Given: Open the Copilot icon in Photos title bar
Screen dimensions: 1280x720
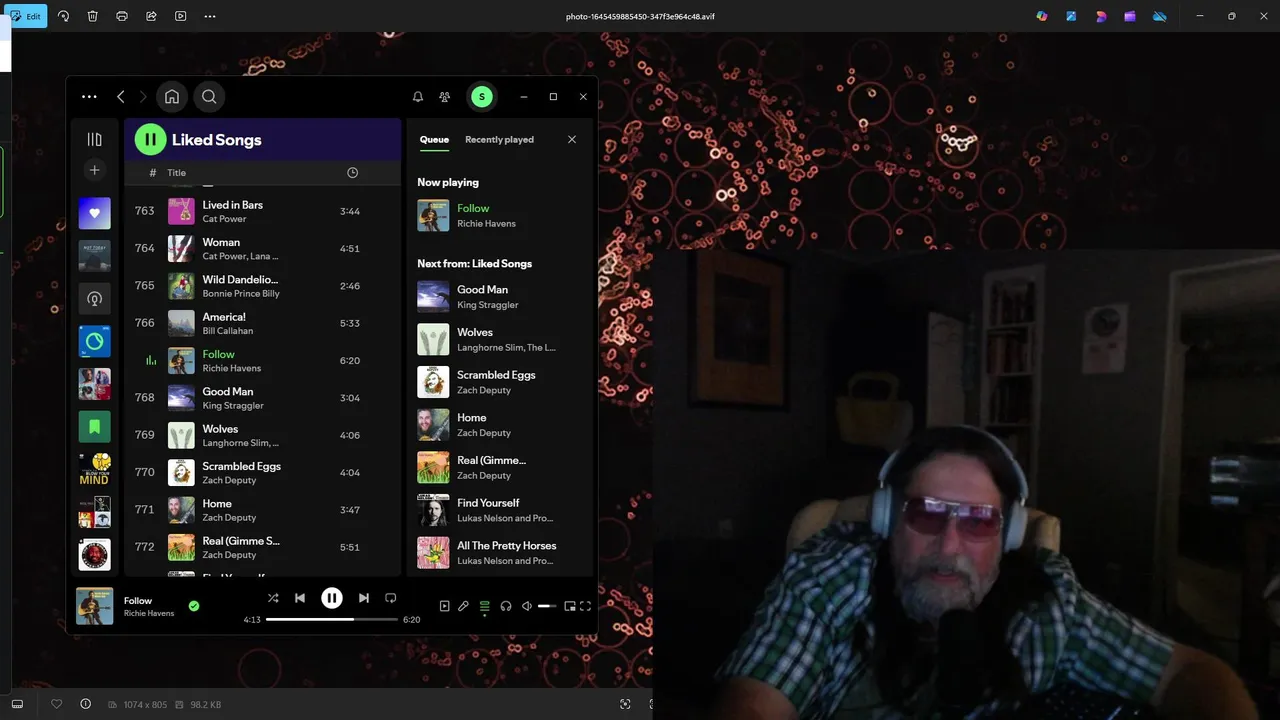Looking at the screenshot, I should pos(1042,16).
